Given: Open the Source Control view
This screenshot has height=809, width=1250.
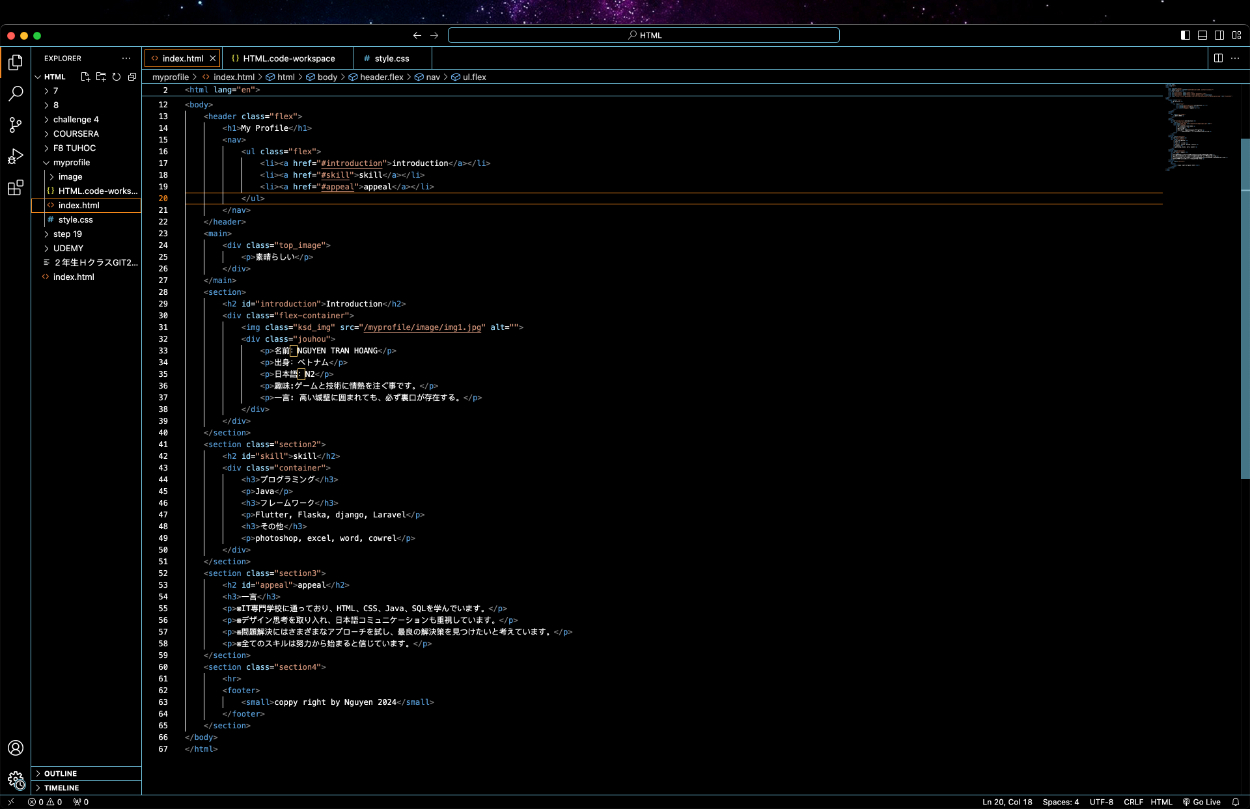Looking at the screenshot, I should (15, 125).
